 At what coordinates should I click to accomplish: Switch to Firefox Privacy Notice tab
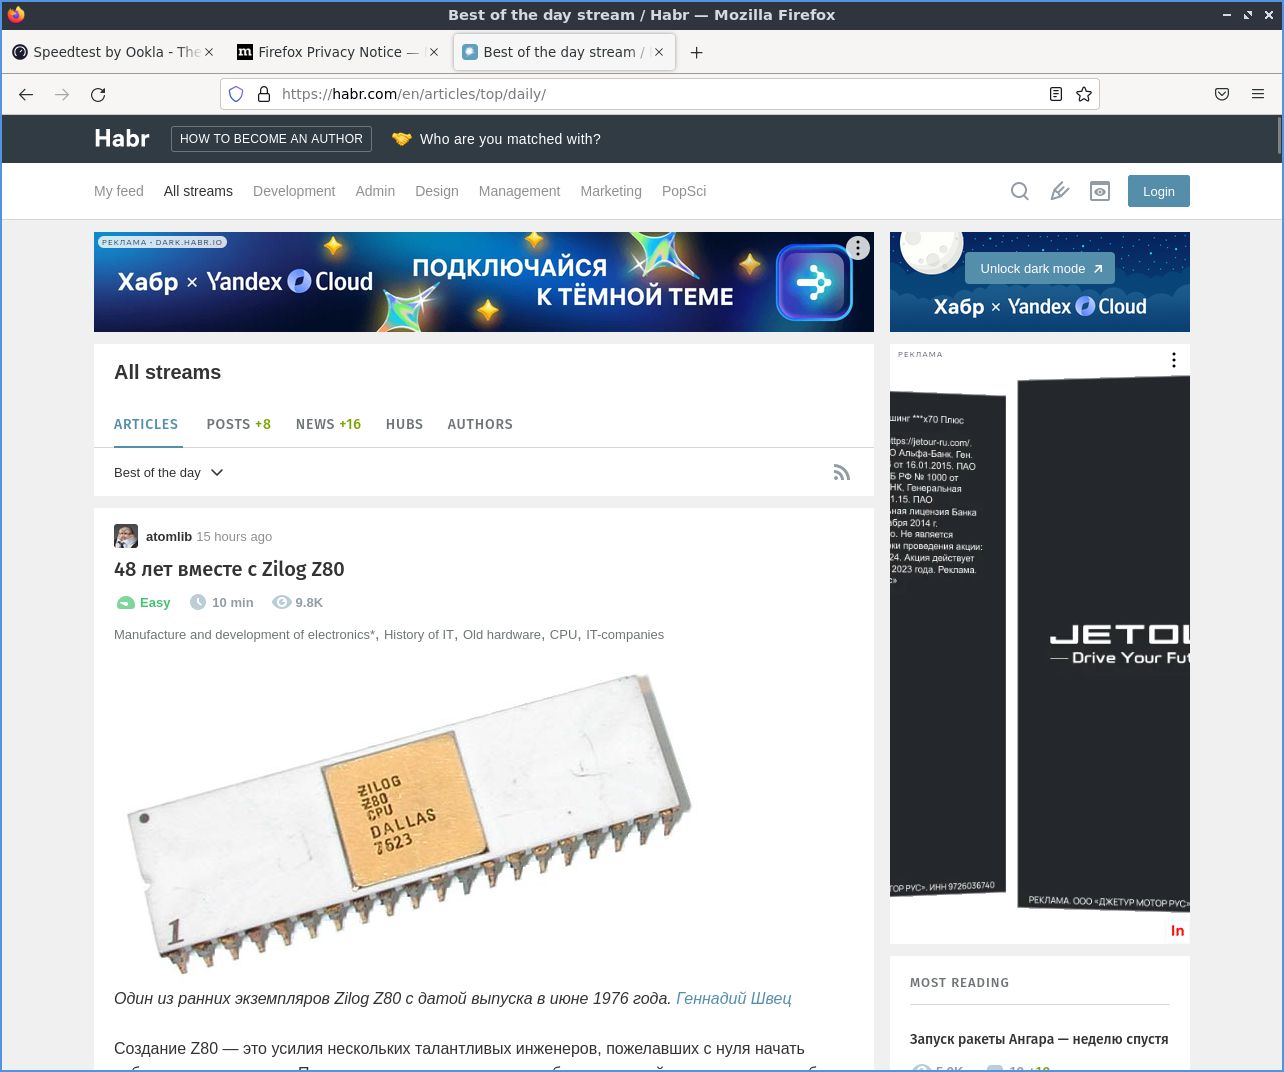coord(338,52)
